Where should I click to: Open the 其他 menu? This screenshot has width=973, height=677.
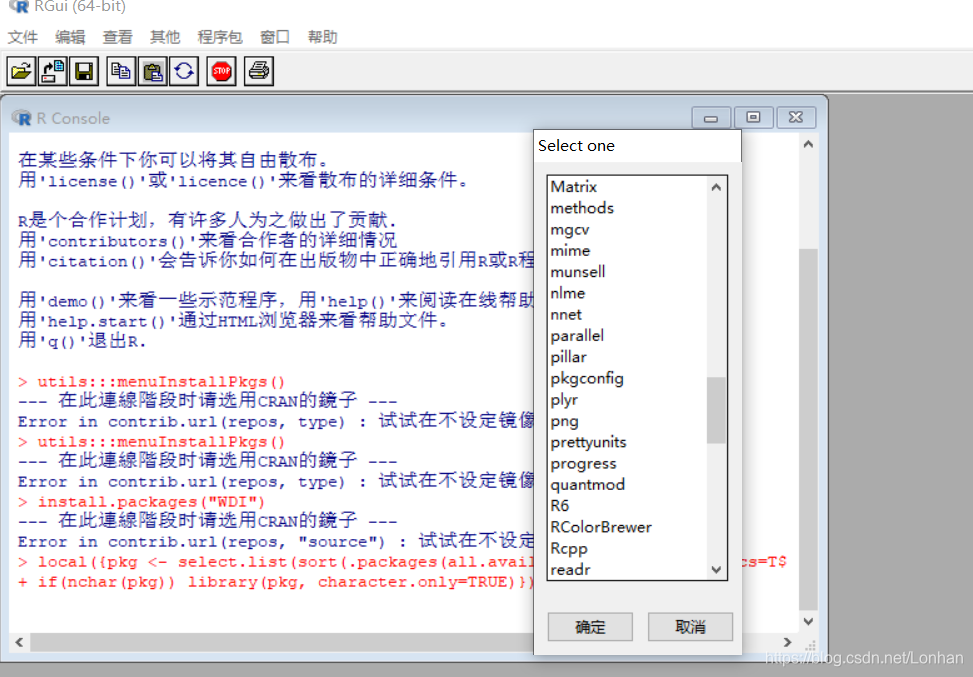[165, 37]
